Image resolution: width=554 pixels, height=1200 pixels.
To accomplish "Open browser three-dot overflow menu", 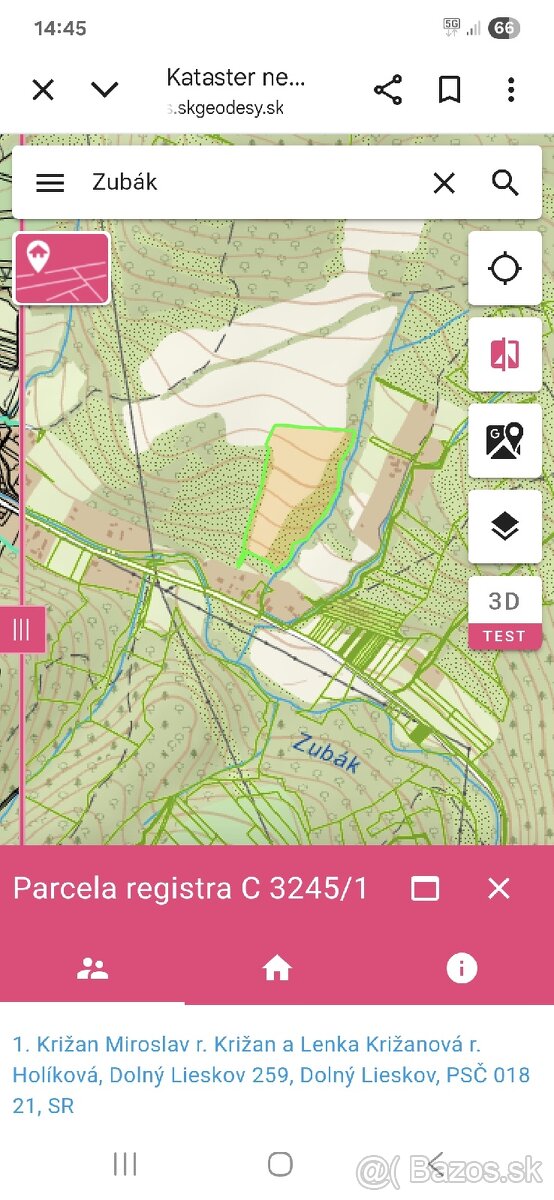I will tap(511, 90).
